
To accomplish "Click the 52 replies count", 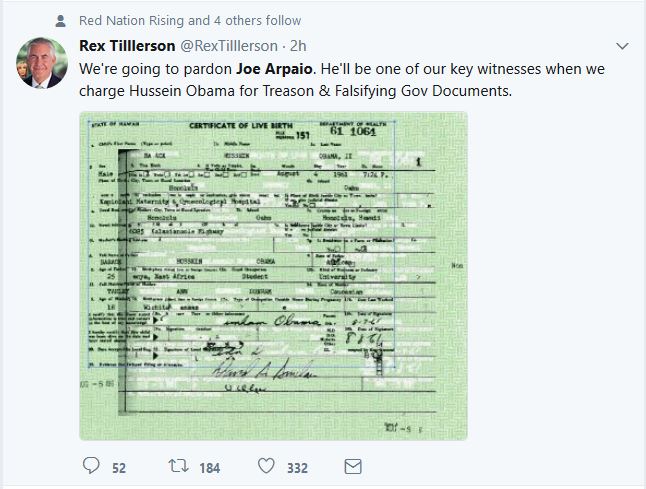I will [x=118, y=467].
